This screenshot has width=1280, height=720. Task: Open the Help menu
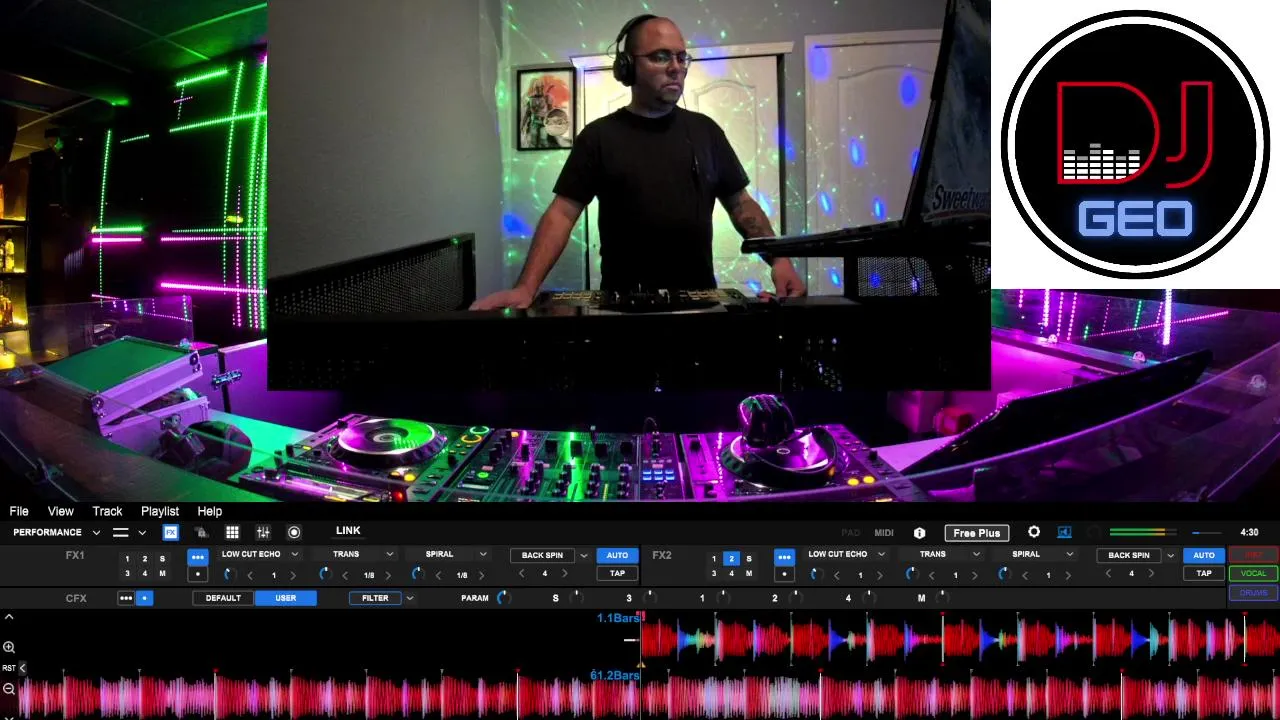point(210,511)
